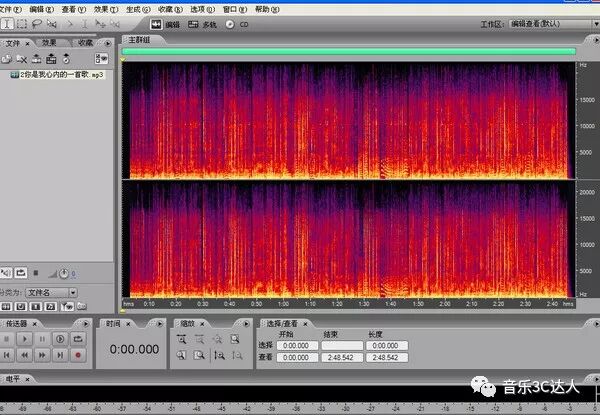600x415 pixels.
Task: Toggle Auto-Play in Files panel
Action: 6,273
